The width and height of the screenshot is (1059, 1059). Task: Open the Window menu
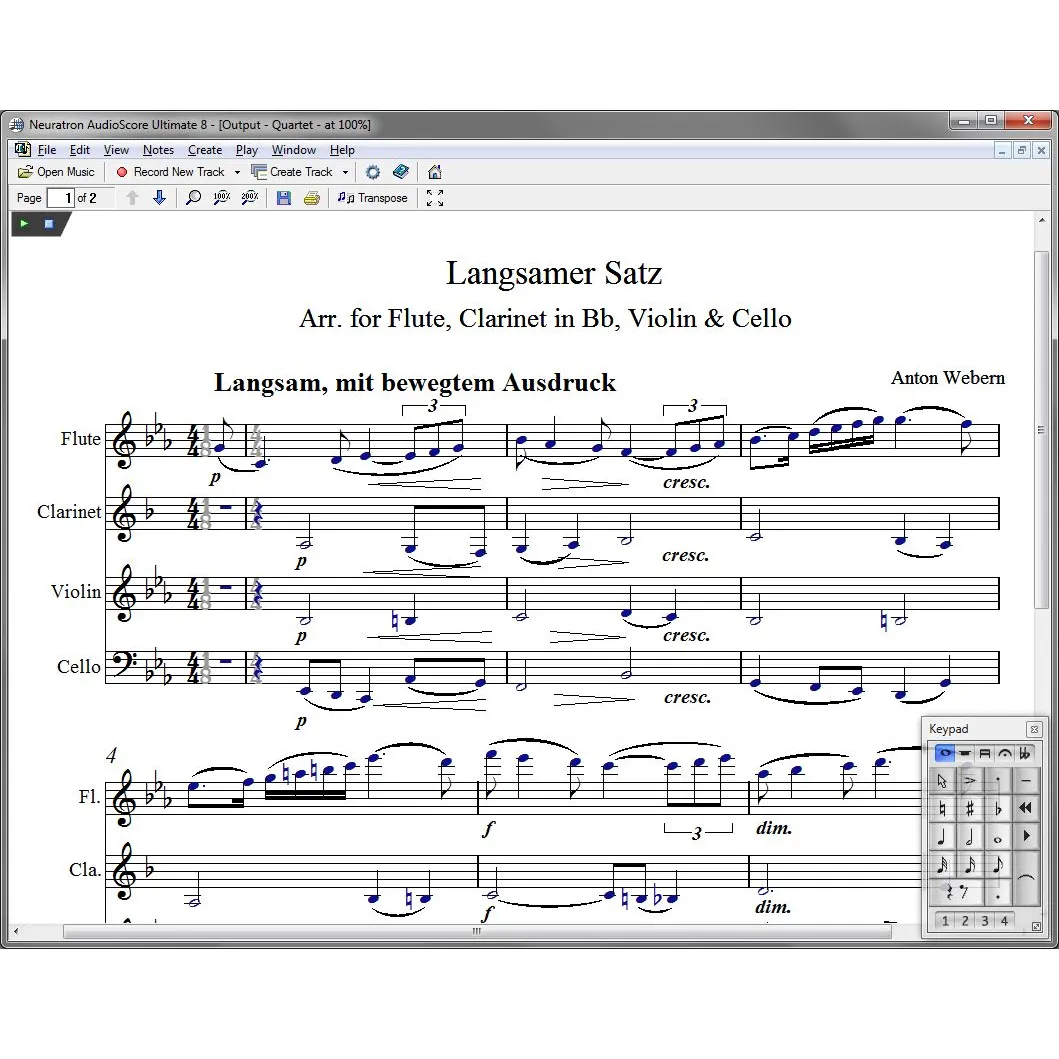click(x=294, y=150)
